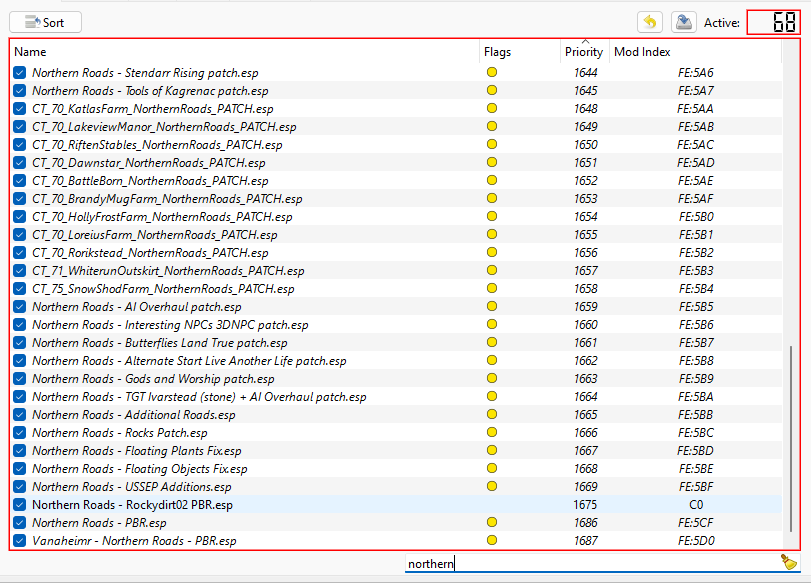Click mod index FE:5BA

[x=696, y=397]
